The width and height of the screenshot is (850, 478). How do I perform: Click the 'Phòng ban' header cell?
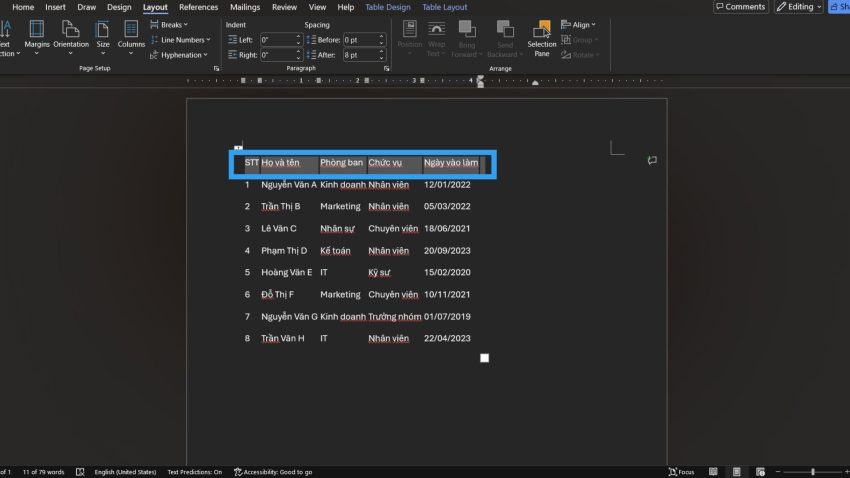(342, 163)
